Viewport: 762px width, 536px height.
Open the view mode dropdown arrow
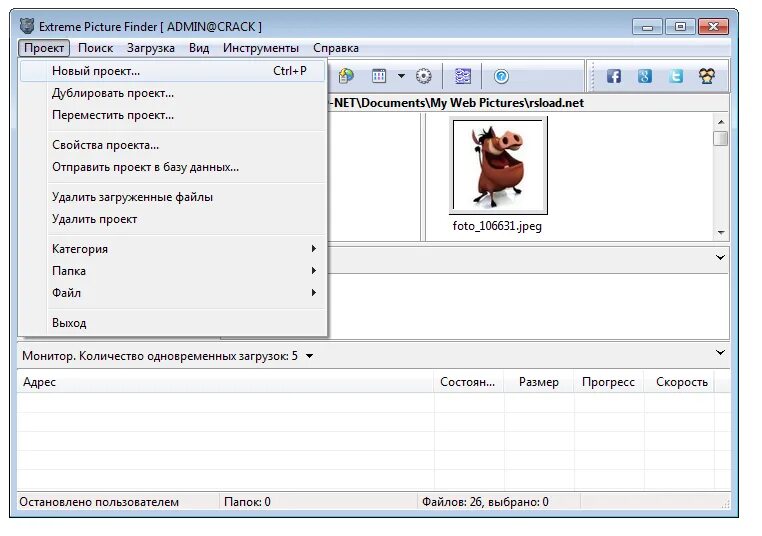point(401,76)
